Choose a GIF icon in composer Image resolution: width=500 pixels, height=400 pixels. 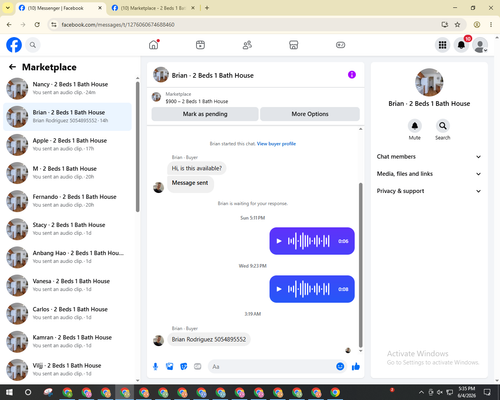[198, 367]
